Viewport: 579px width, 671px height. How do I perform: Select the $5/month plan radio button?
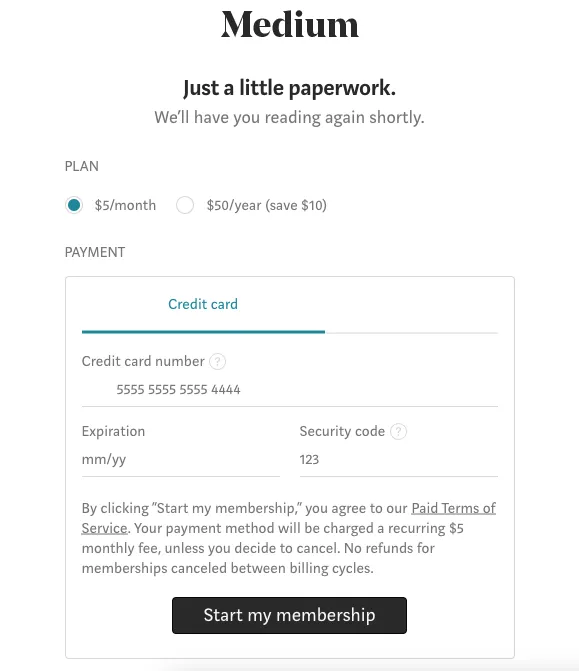74,205
